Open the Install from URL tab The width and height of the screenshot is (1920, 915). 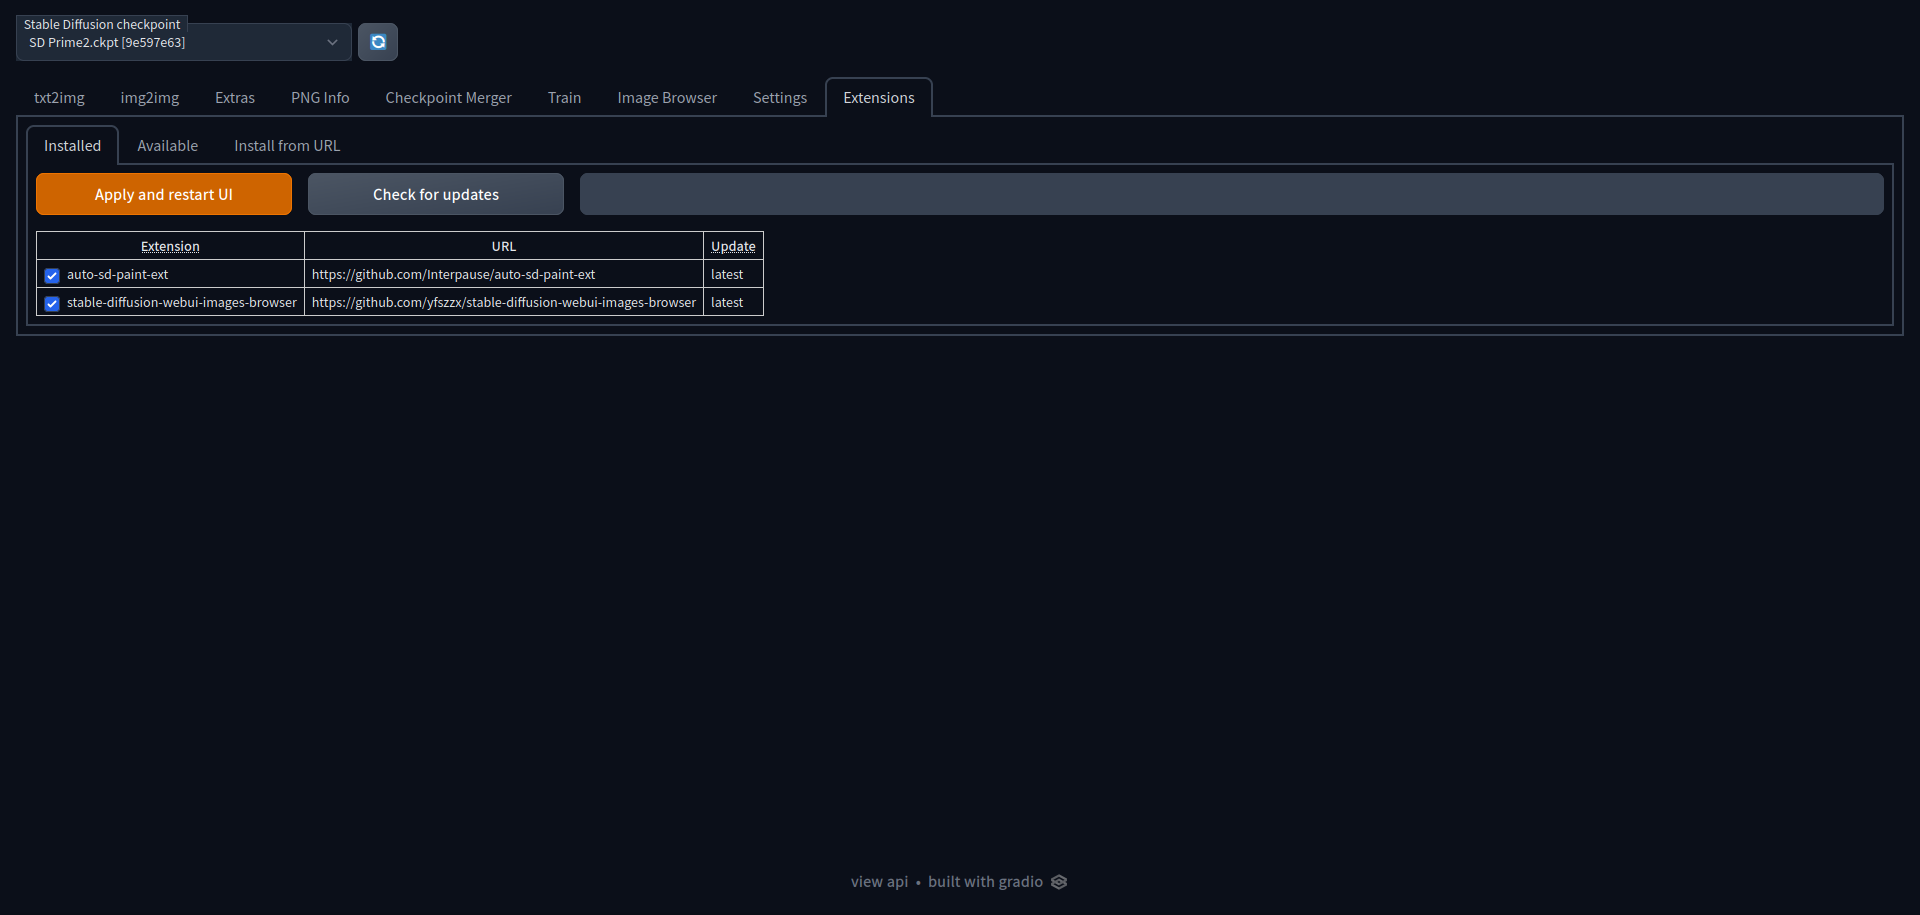pyautogui.click(x=287, y=145)
